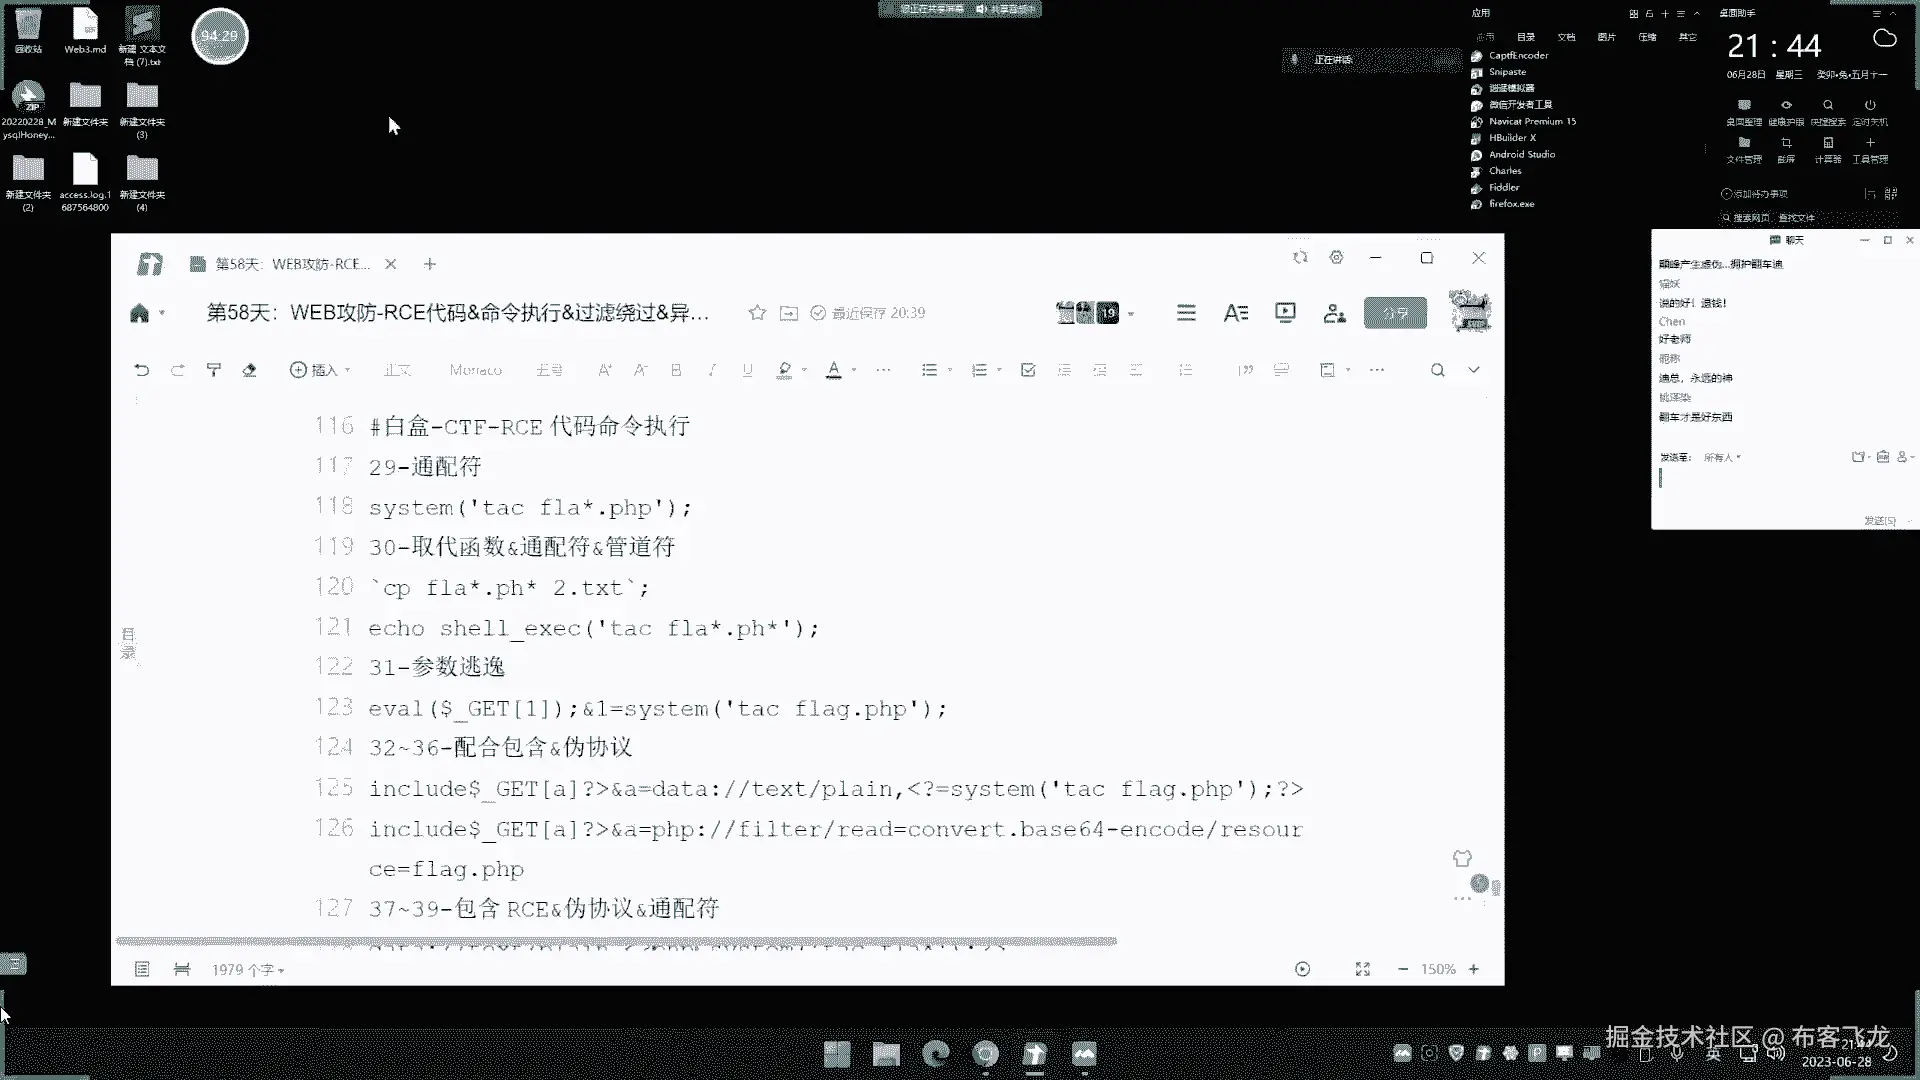Open the 插入 insert dropdown
1920x1080 pixels.
click(x=320, y=370)
